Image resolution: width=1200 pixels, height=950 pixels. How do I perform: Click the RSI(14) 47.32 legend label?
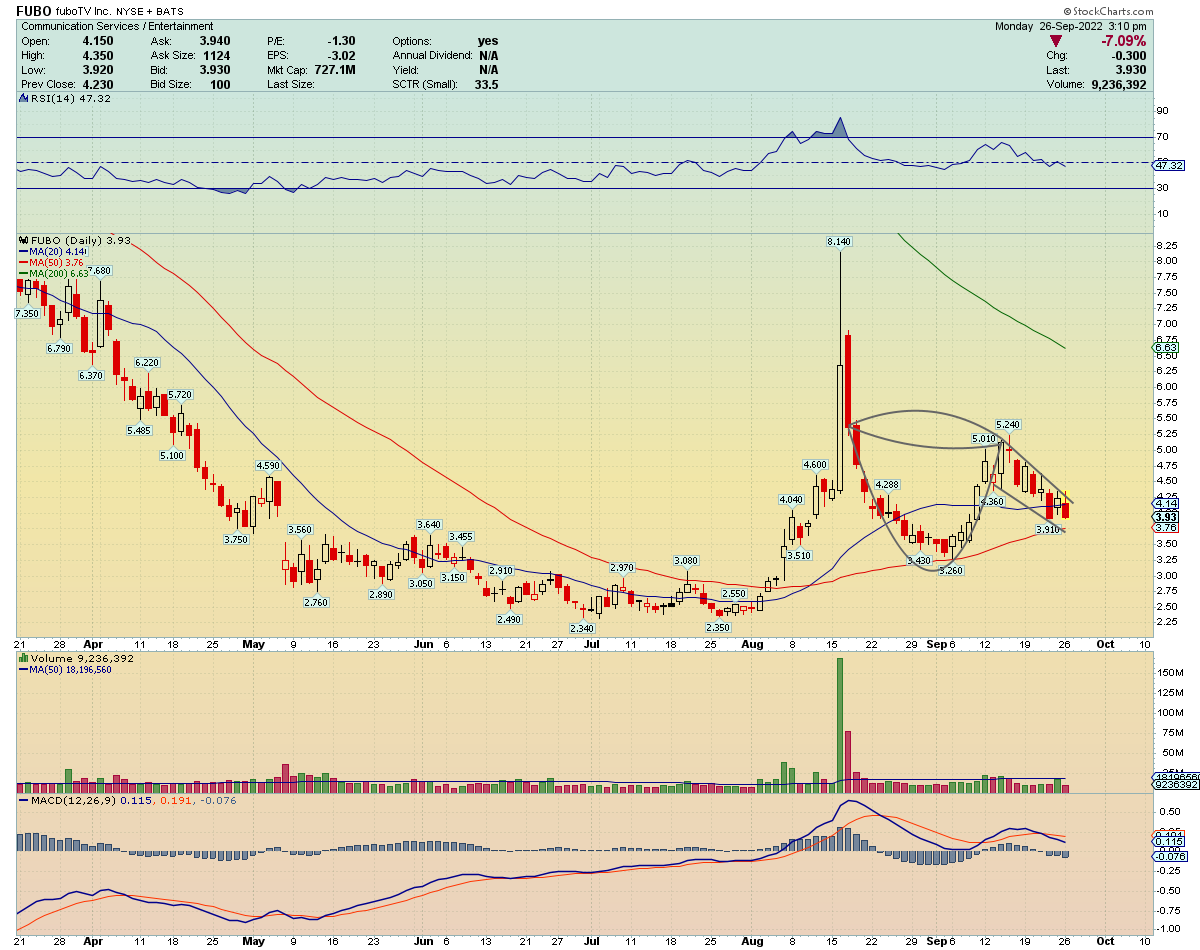tap(72, 99)
